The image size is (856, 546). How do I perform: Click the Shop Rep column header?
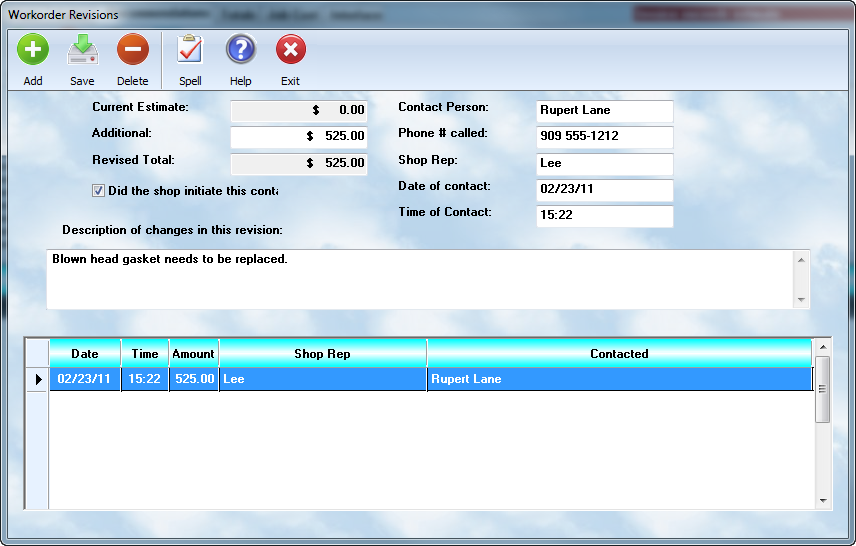tap(322, 354)
